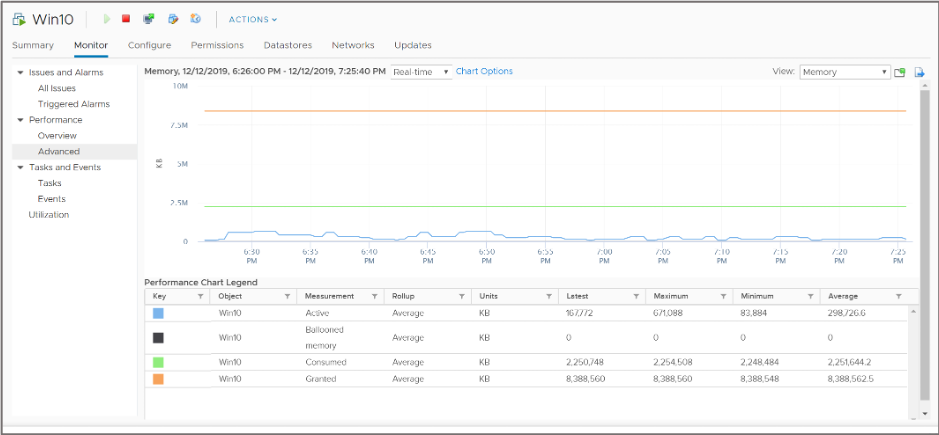Screen dimensions: 939x435
Task: Click the Granted measurement cell
Action: coord(320,379)
